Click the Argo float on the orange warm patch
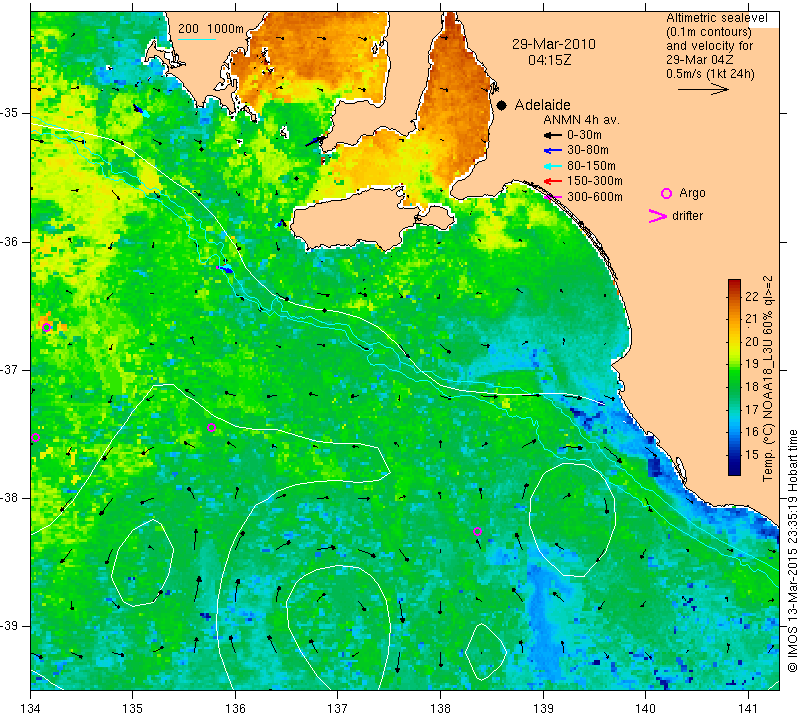 point(46,328)
